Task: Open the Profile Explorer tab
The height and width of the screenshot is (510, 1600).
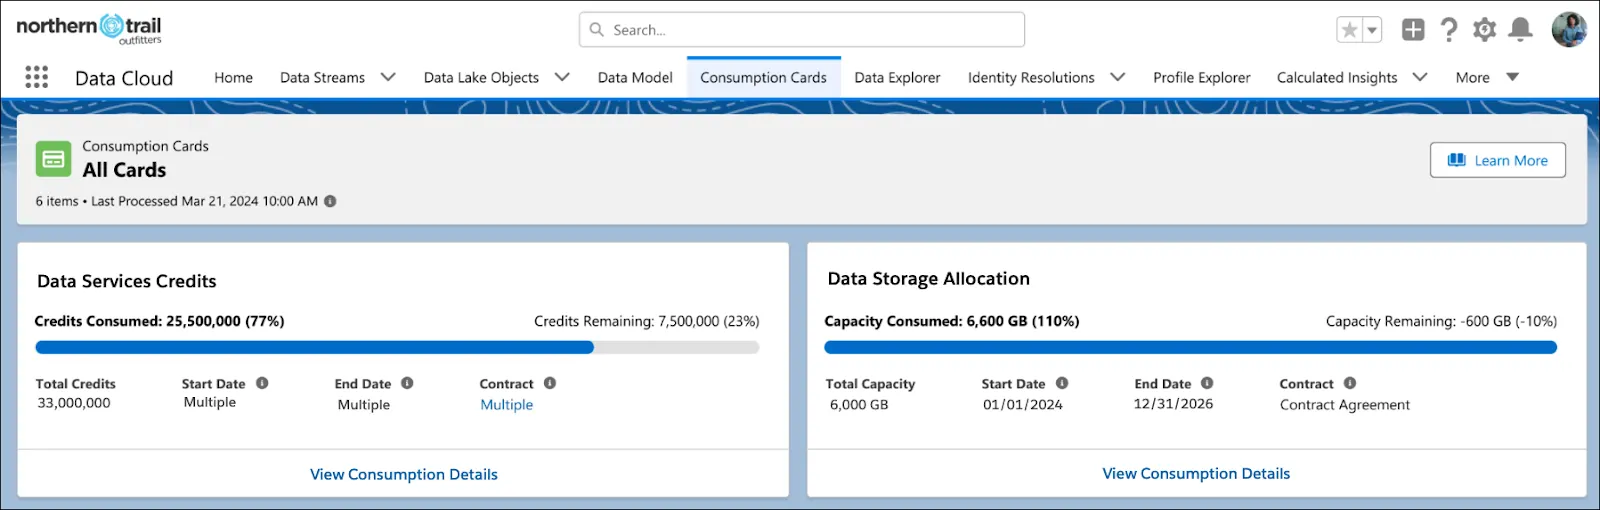Action: 1201,77
